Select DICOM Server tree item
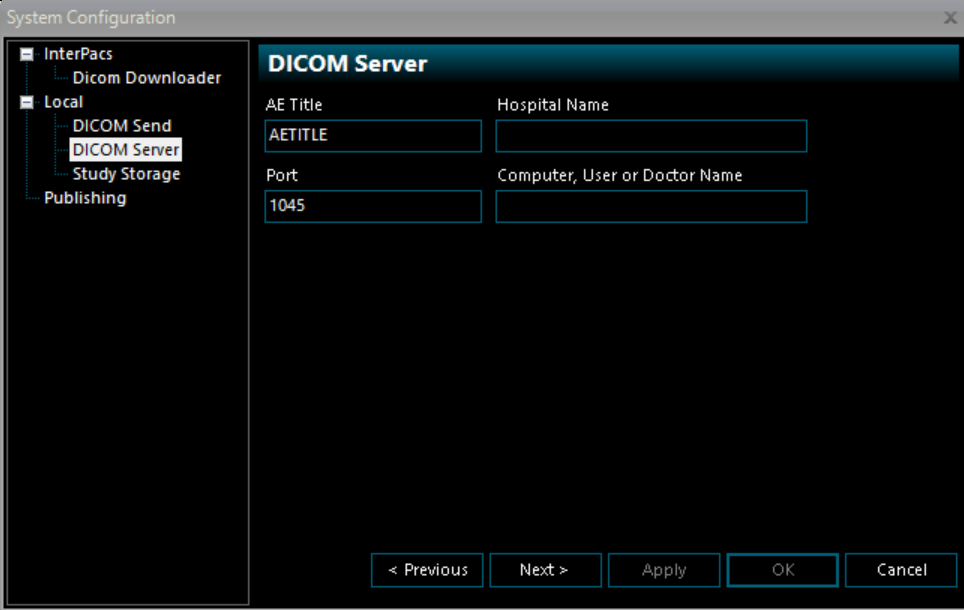Screen dimensions: 964x610 tap(125, 150)
